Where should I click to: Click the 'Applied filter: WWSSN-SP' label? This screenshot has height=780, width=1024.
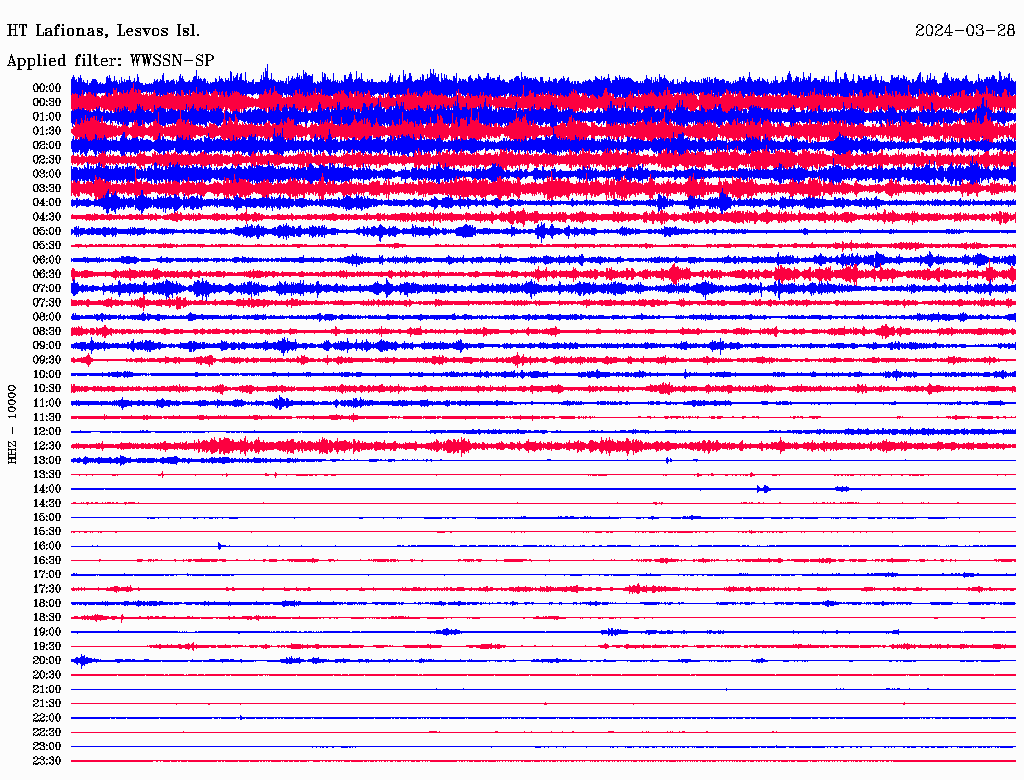pyautogui.click(x=110, y=61)
